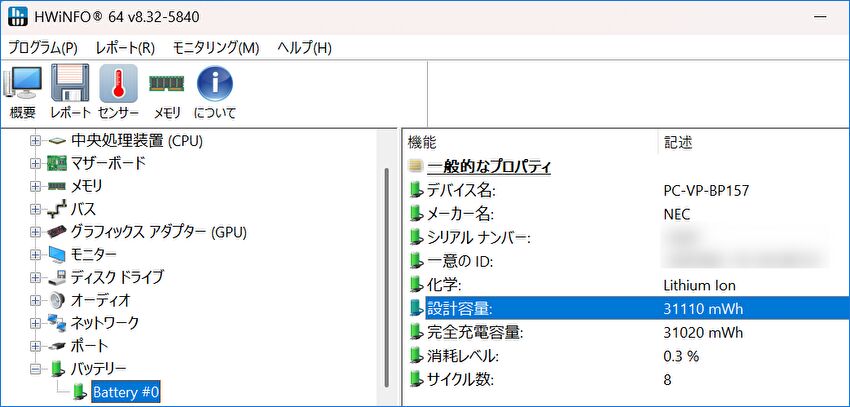Select Battery #0 in the tree
The width and height of the screenshot is (850, 407).
pyautogui.click(x=125, y=392)
